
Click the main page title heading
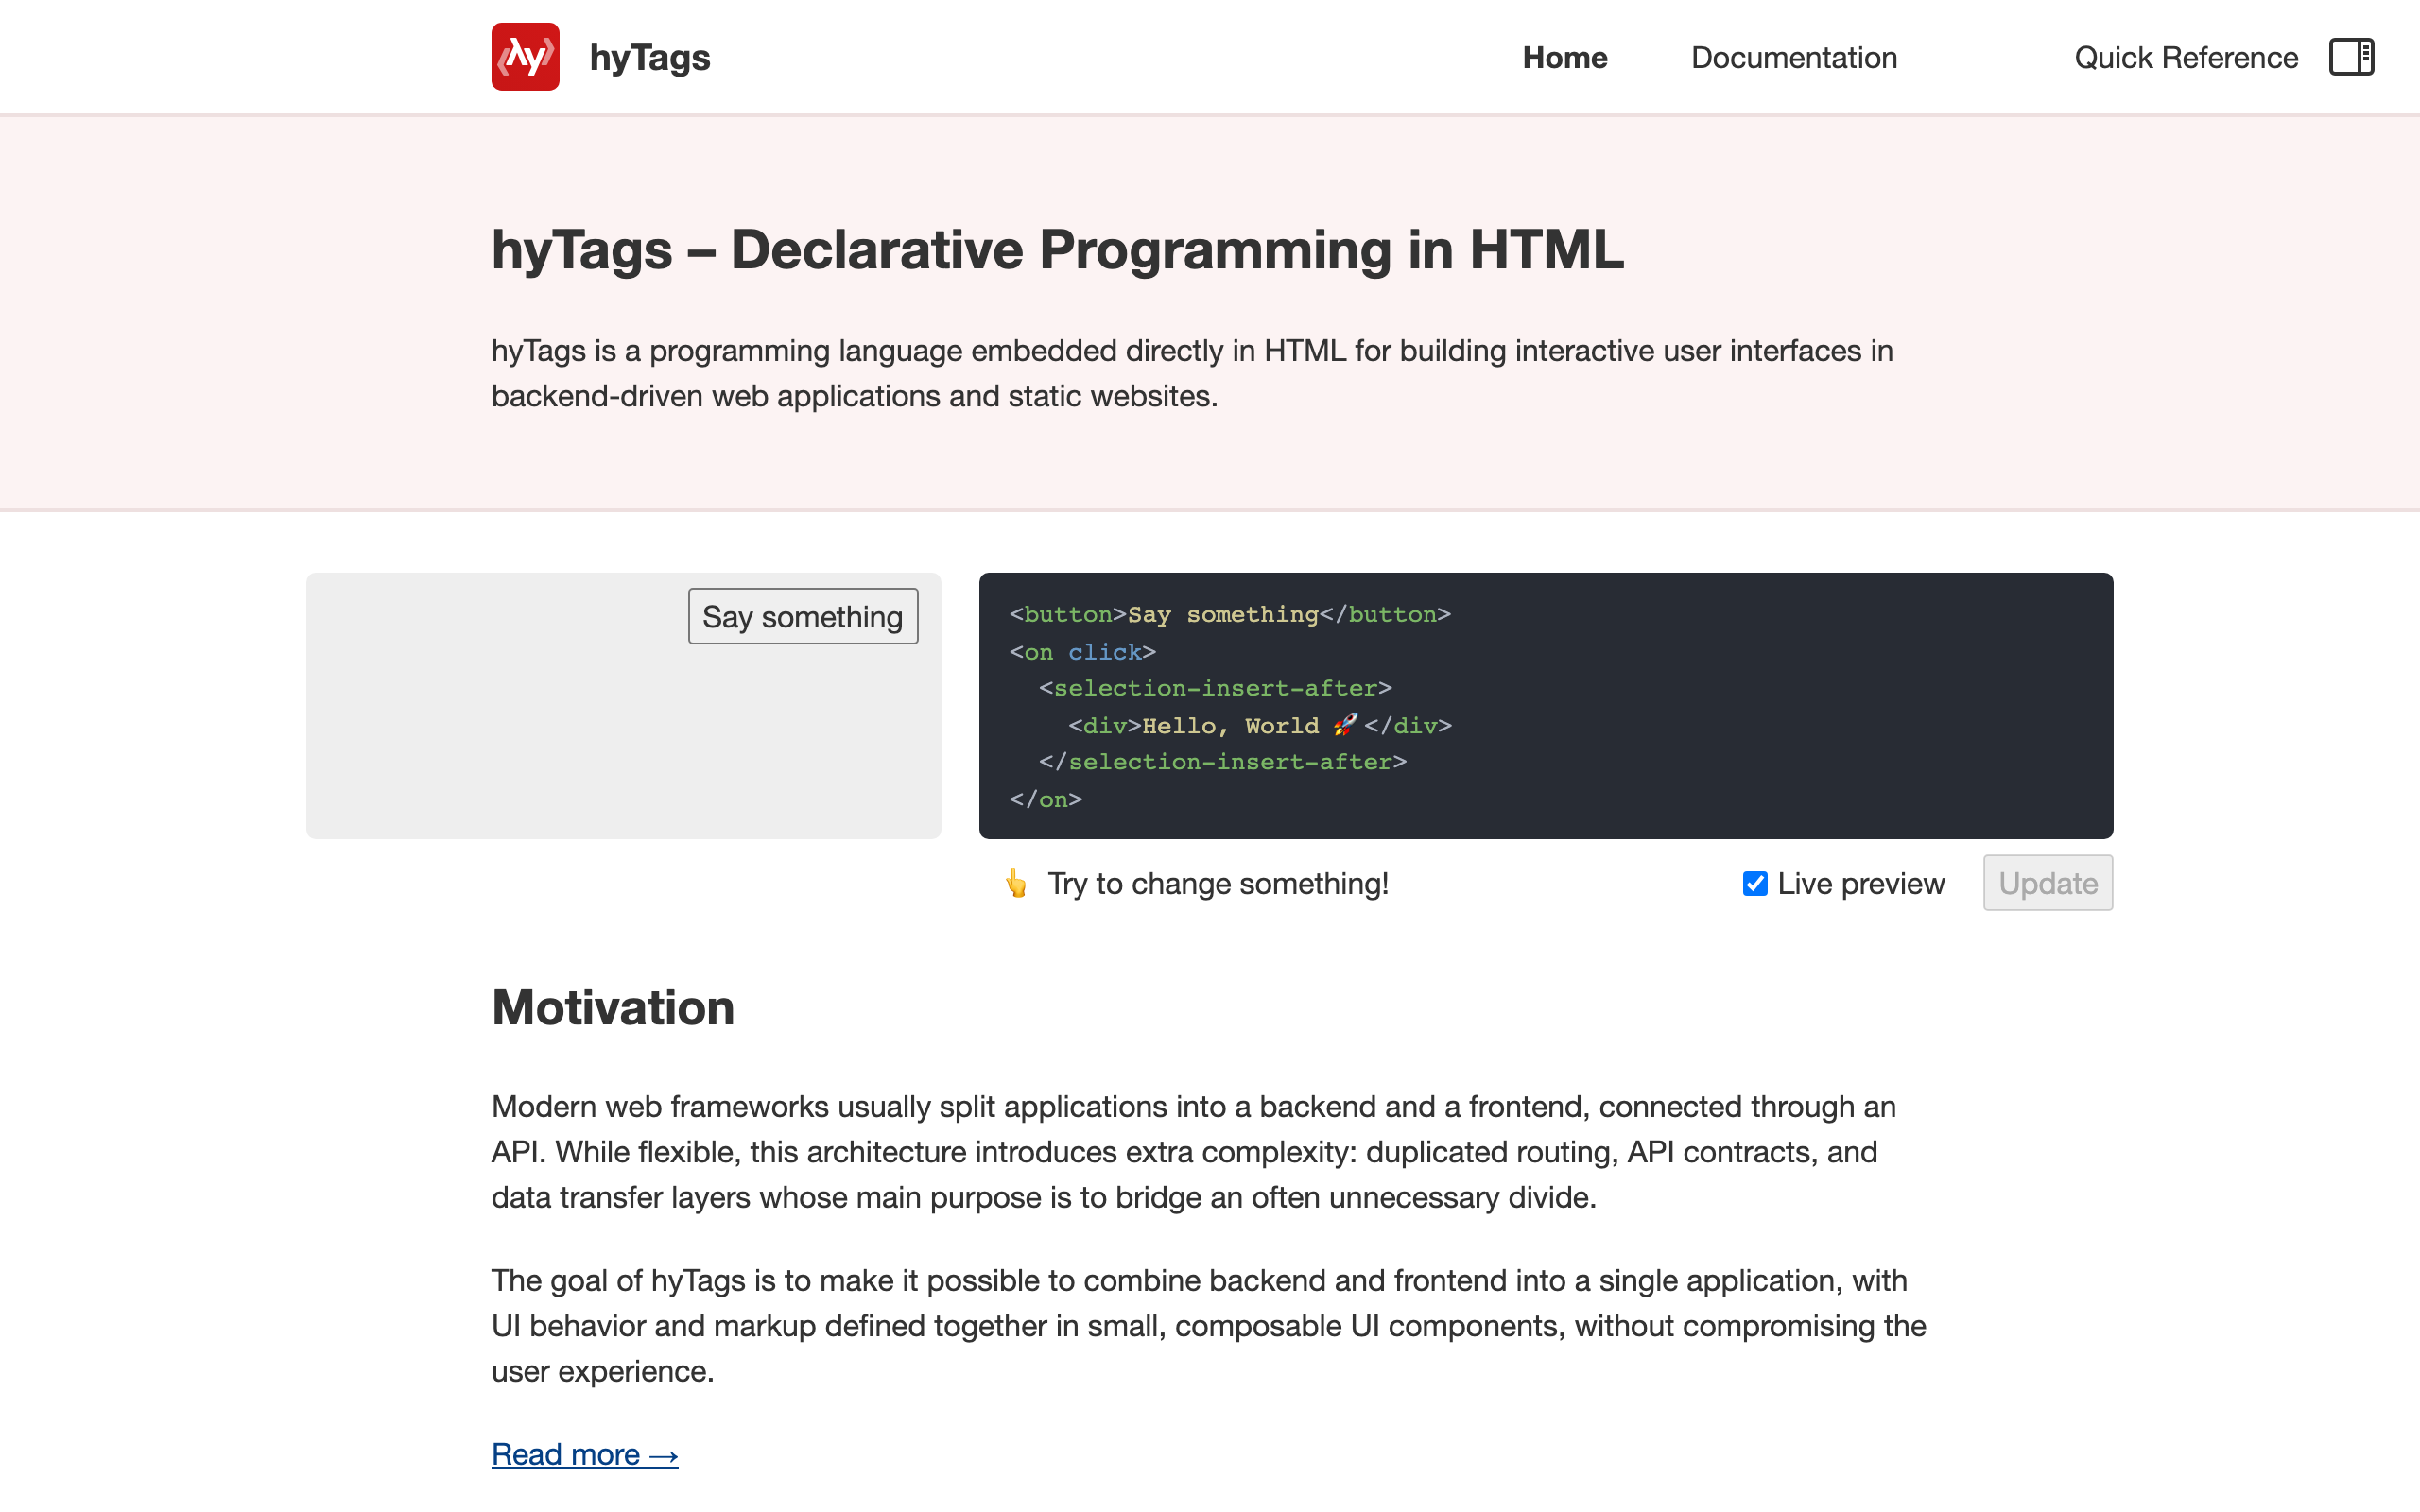1057,249
